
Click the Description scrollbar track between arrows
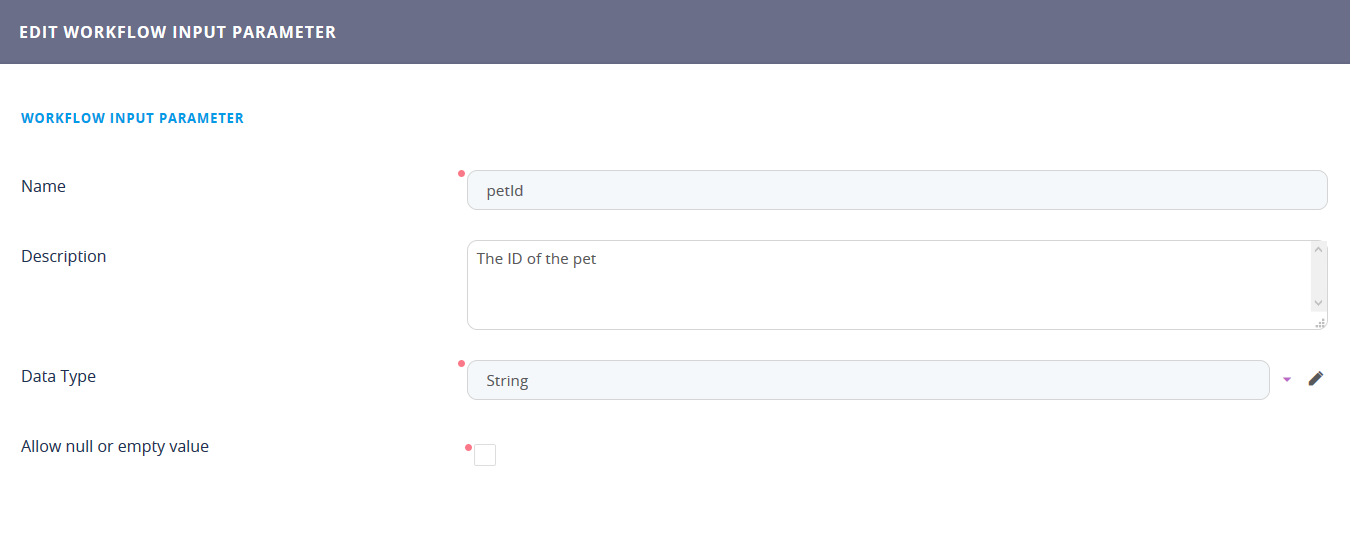click(1318, 275)
